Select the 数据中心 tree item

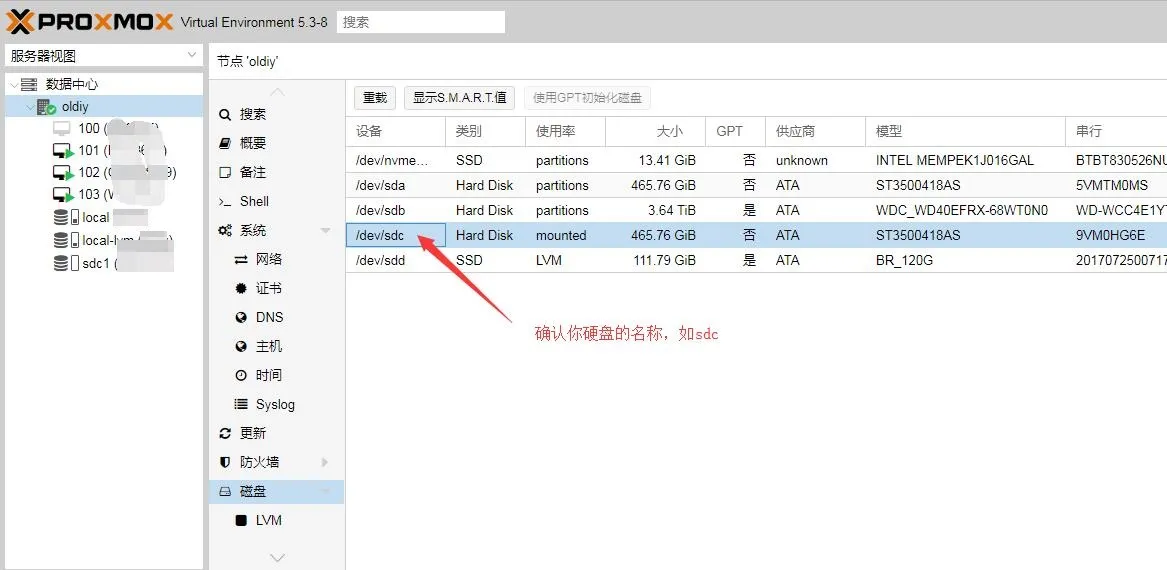pos(71,85)
